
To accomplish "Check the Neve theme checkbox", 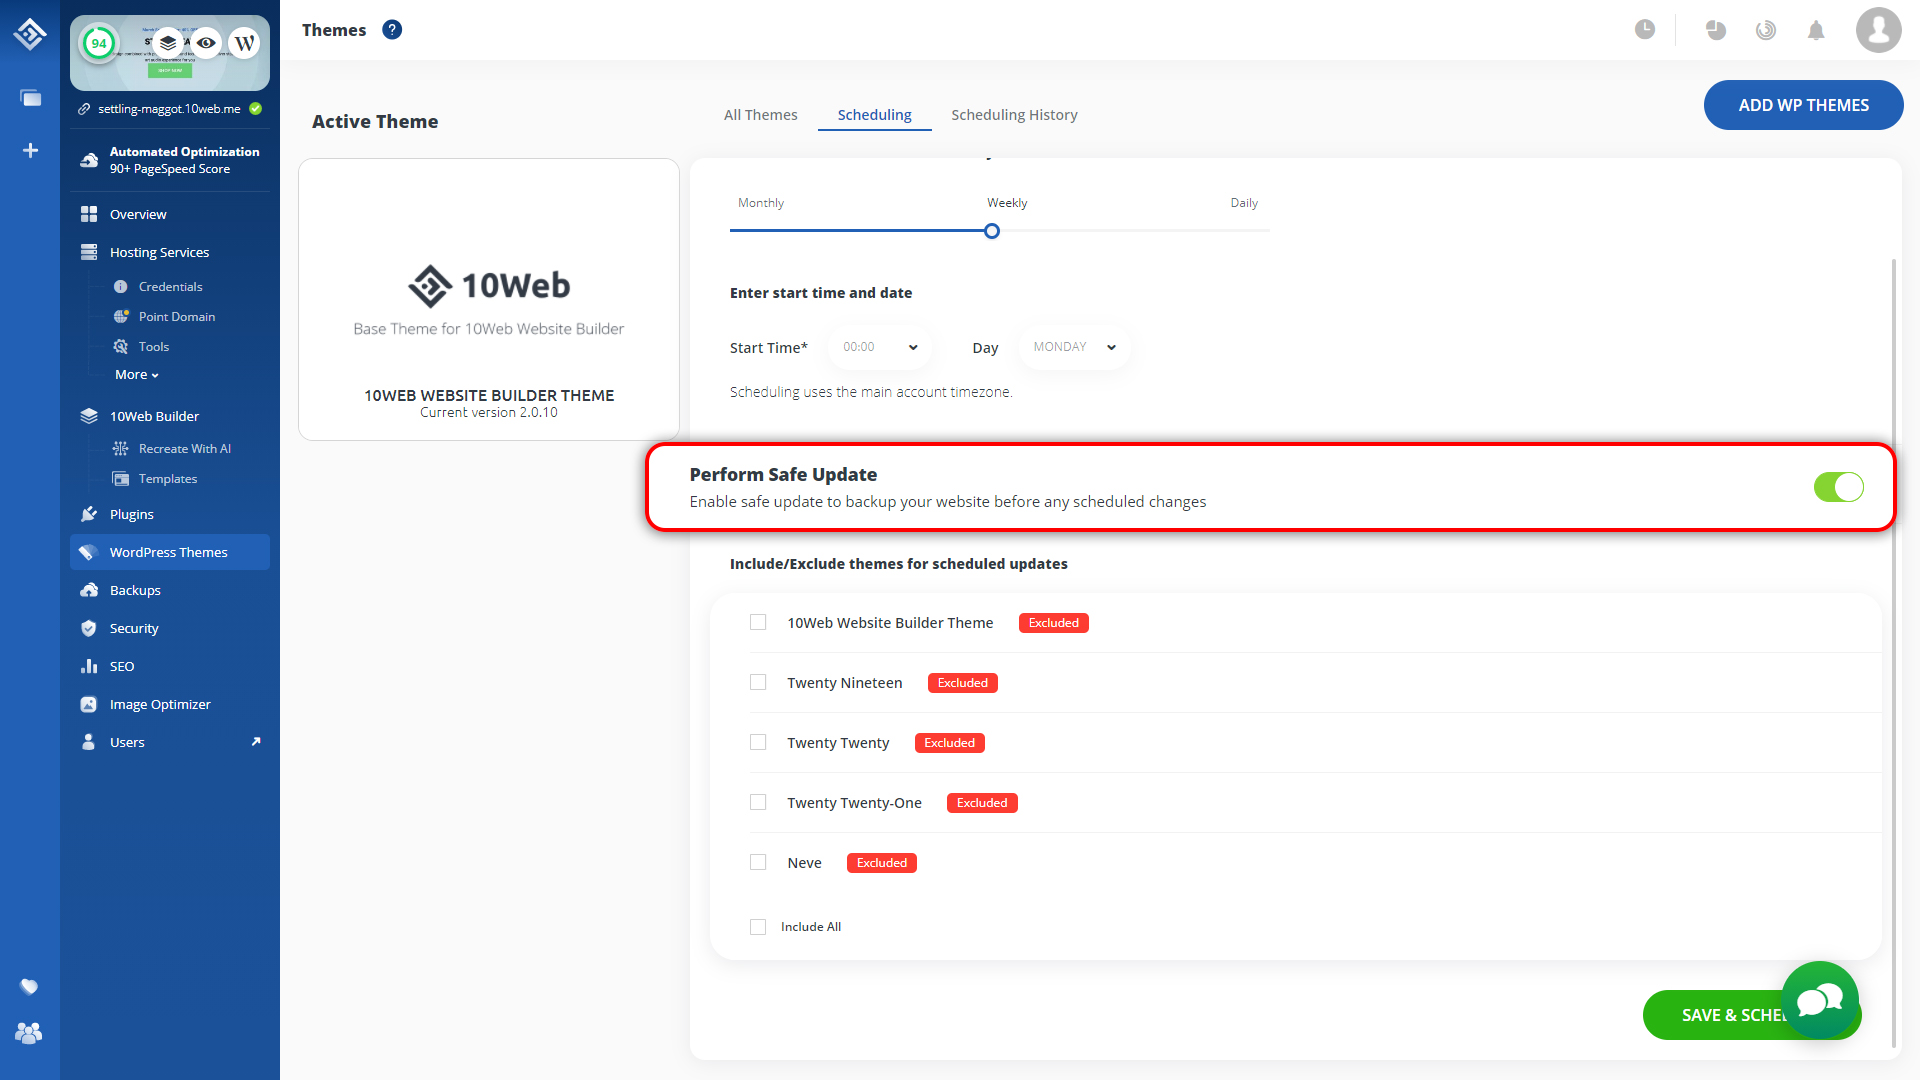I will [x=758, y=862].
